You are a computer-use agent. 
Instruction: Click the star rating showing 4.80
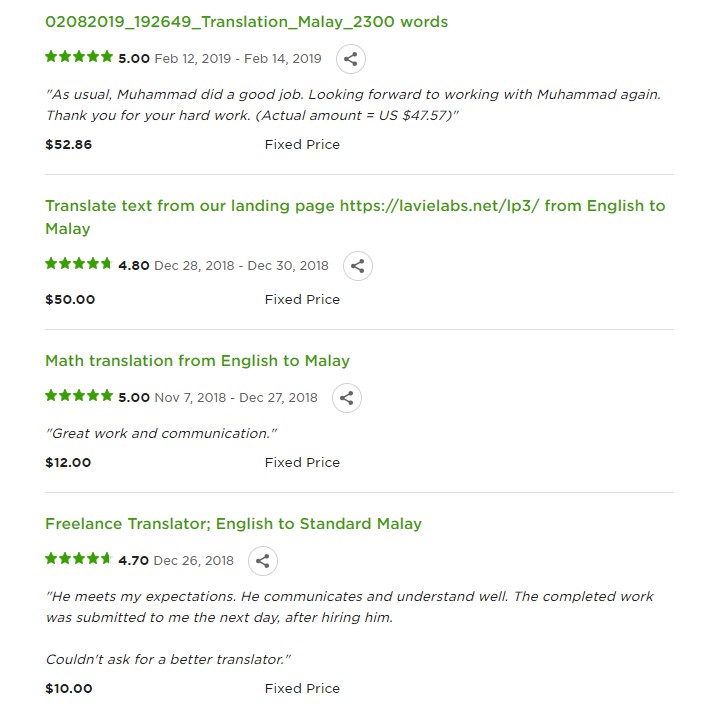point(79,265)
